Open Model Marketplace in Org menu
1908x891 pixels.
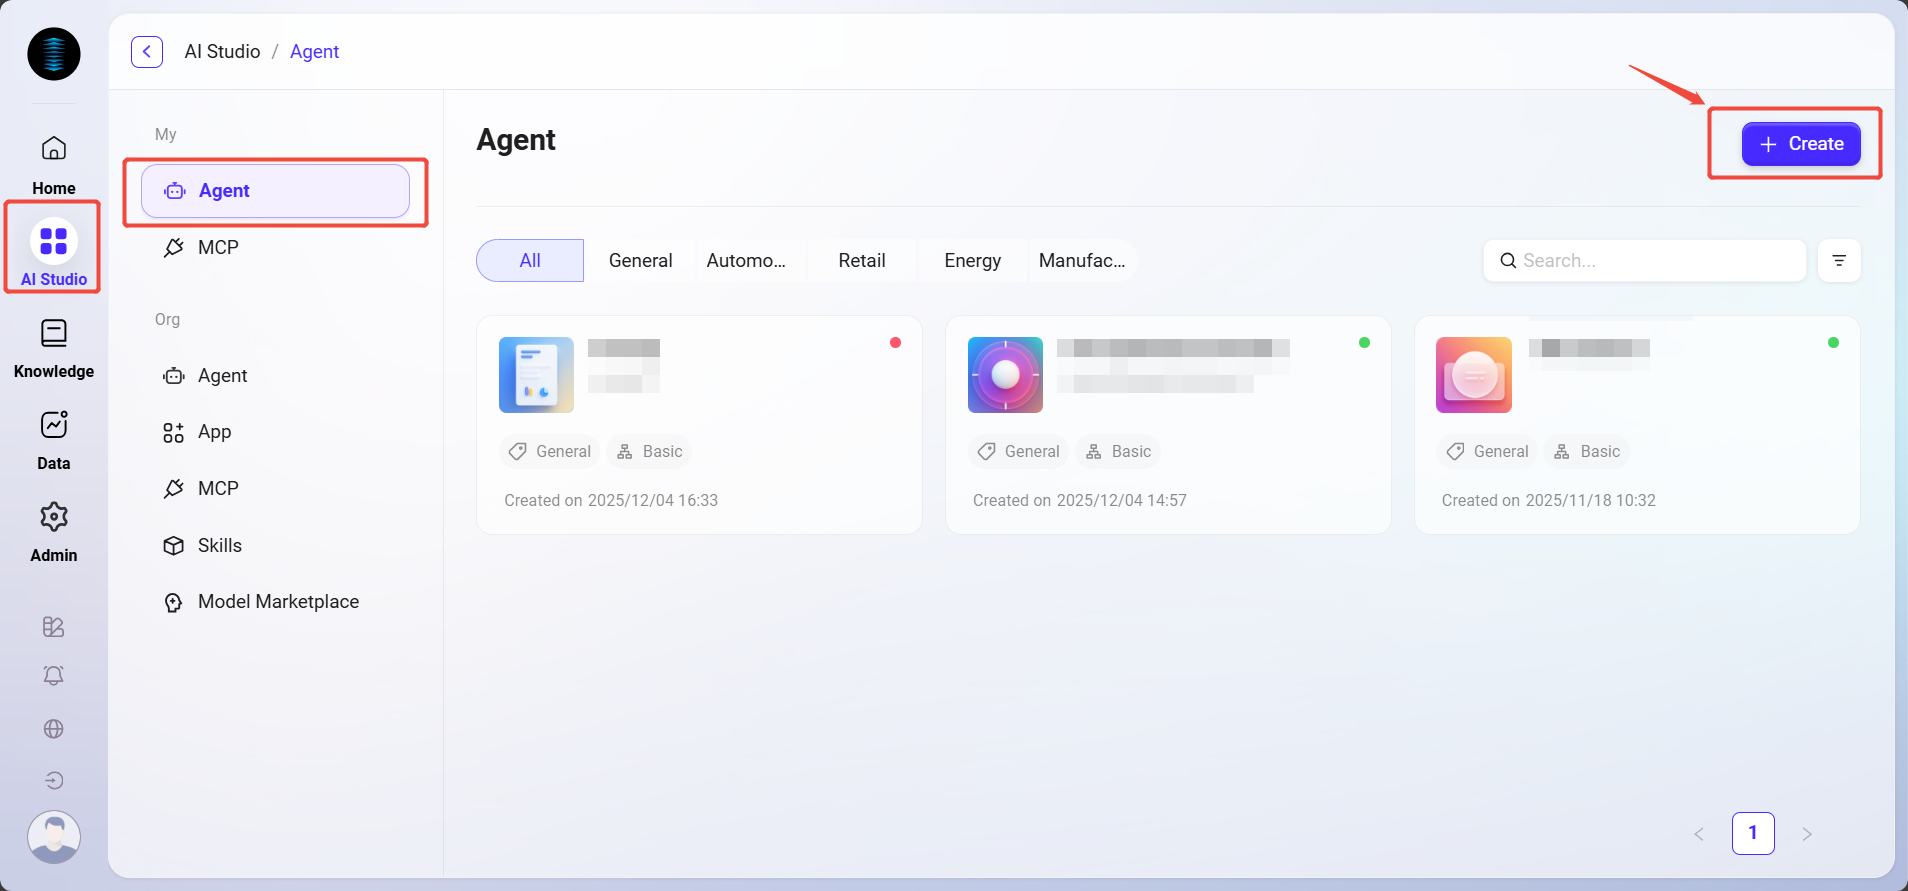click(277, 602)
